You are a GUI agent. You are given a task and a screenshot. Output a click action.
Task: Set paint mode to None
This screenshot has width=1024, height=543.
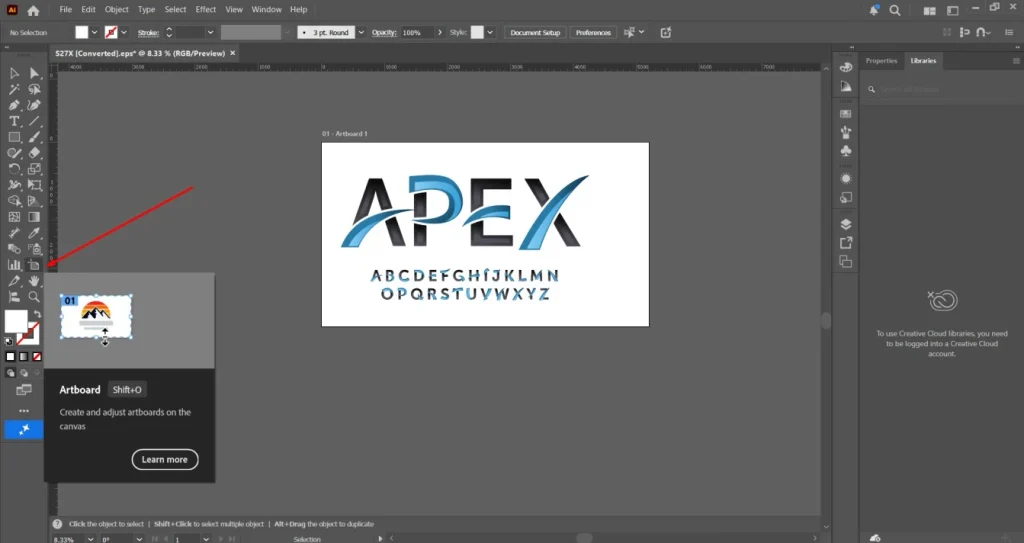click(37, 357)
